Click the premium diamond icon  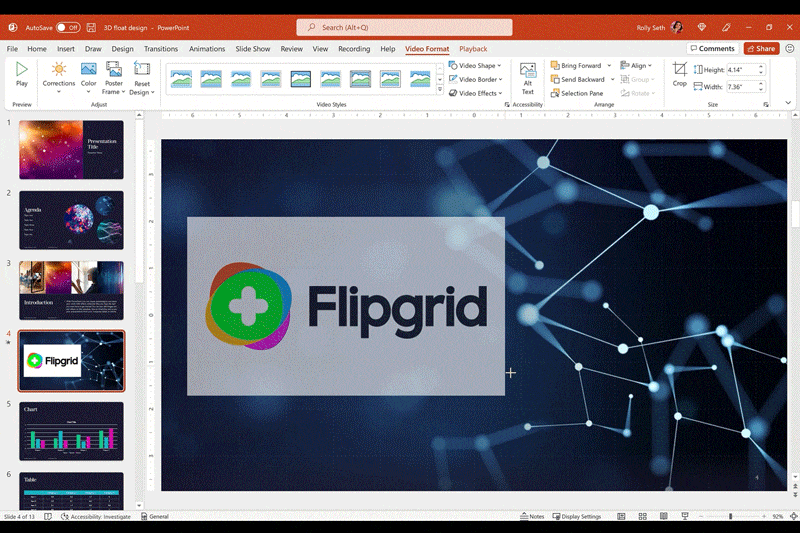(x=702, y=28)
